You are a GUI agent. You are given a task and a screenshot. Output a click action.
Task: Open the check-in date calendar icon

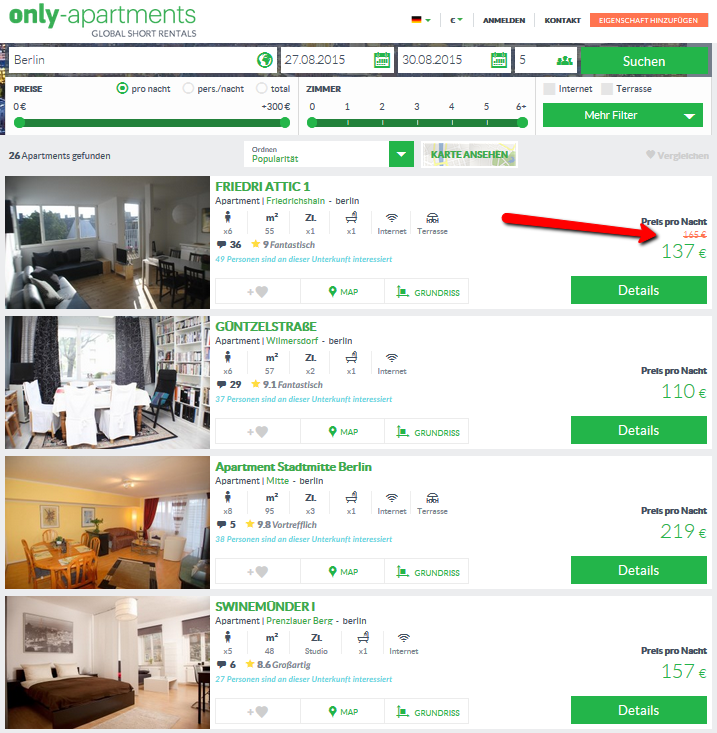(x=382, y=60)
